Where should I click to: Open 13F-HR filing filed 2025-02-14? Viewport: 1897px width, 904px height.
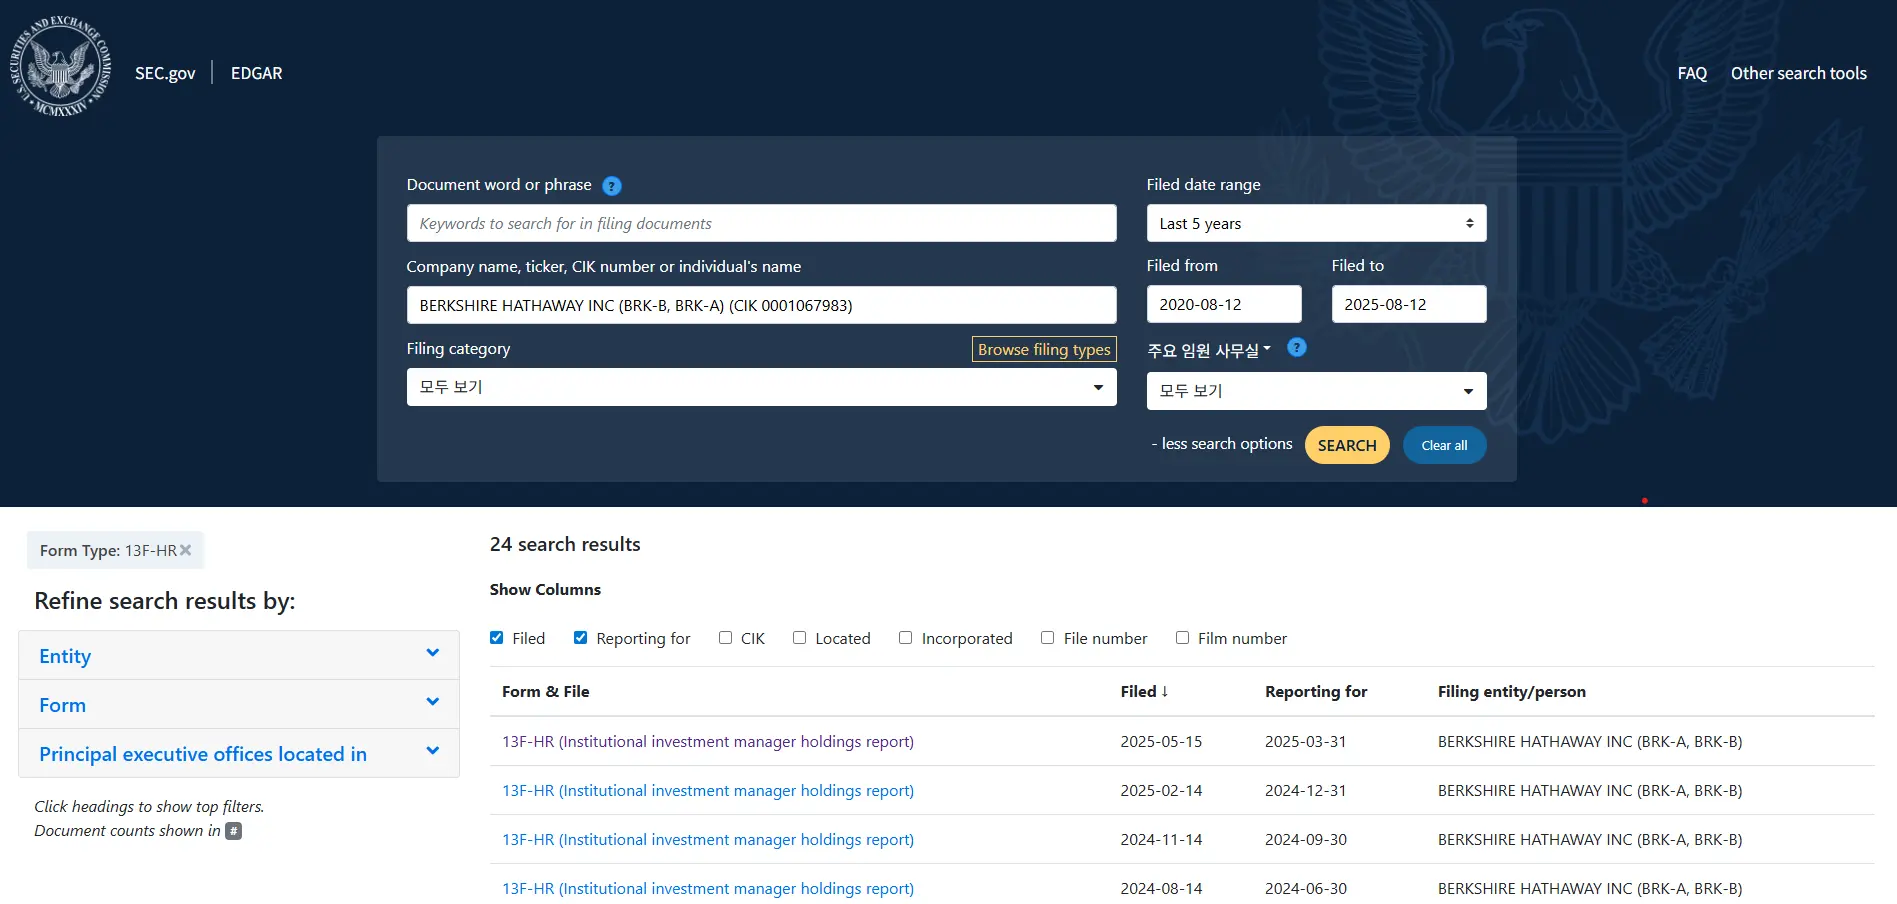pos(708,791)
